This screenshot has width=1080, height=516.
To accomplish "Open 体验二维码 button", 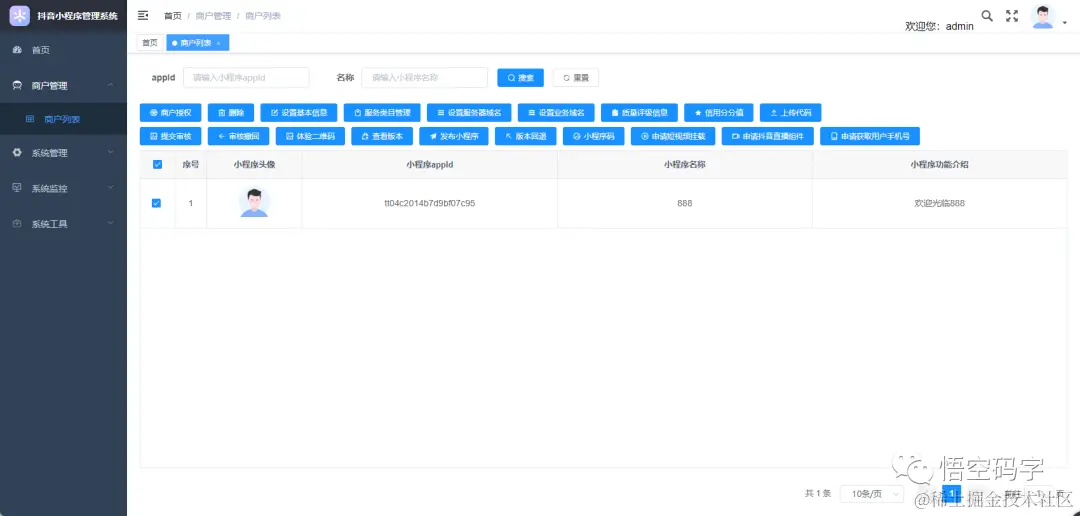I will coord(310,136).
